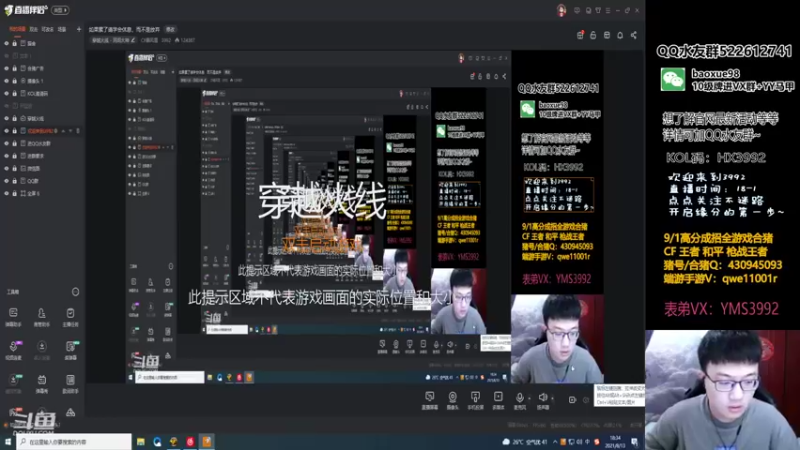Expand speaker settings arrow
The width and height of the screenshot is (800, 450).
point(553,398)
